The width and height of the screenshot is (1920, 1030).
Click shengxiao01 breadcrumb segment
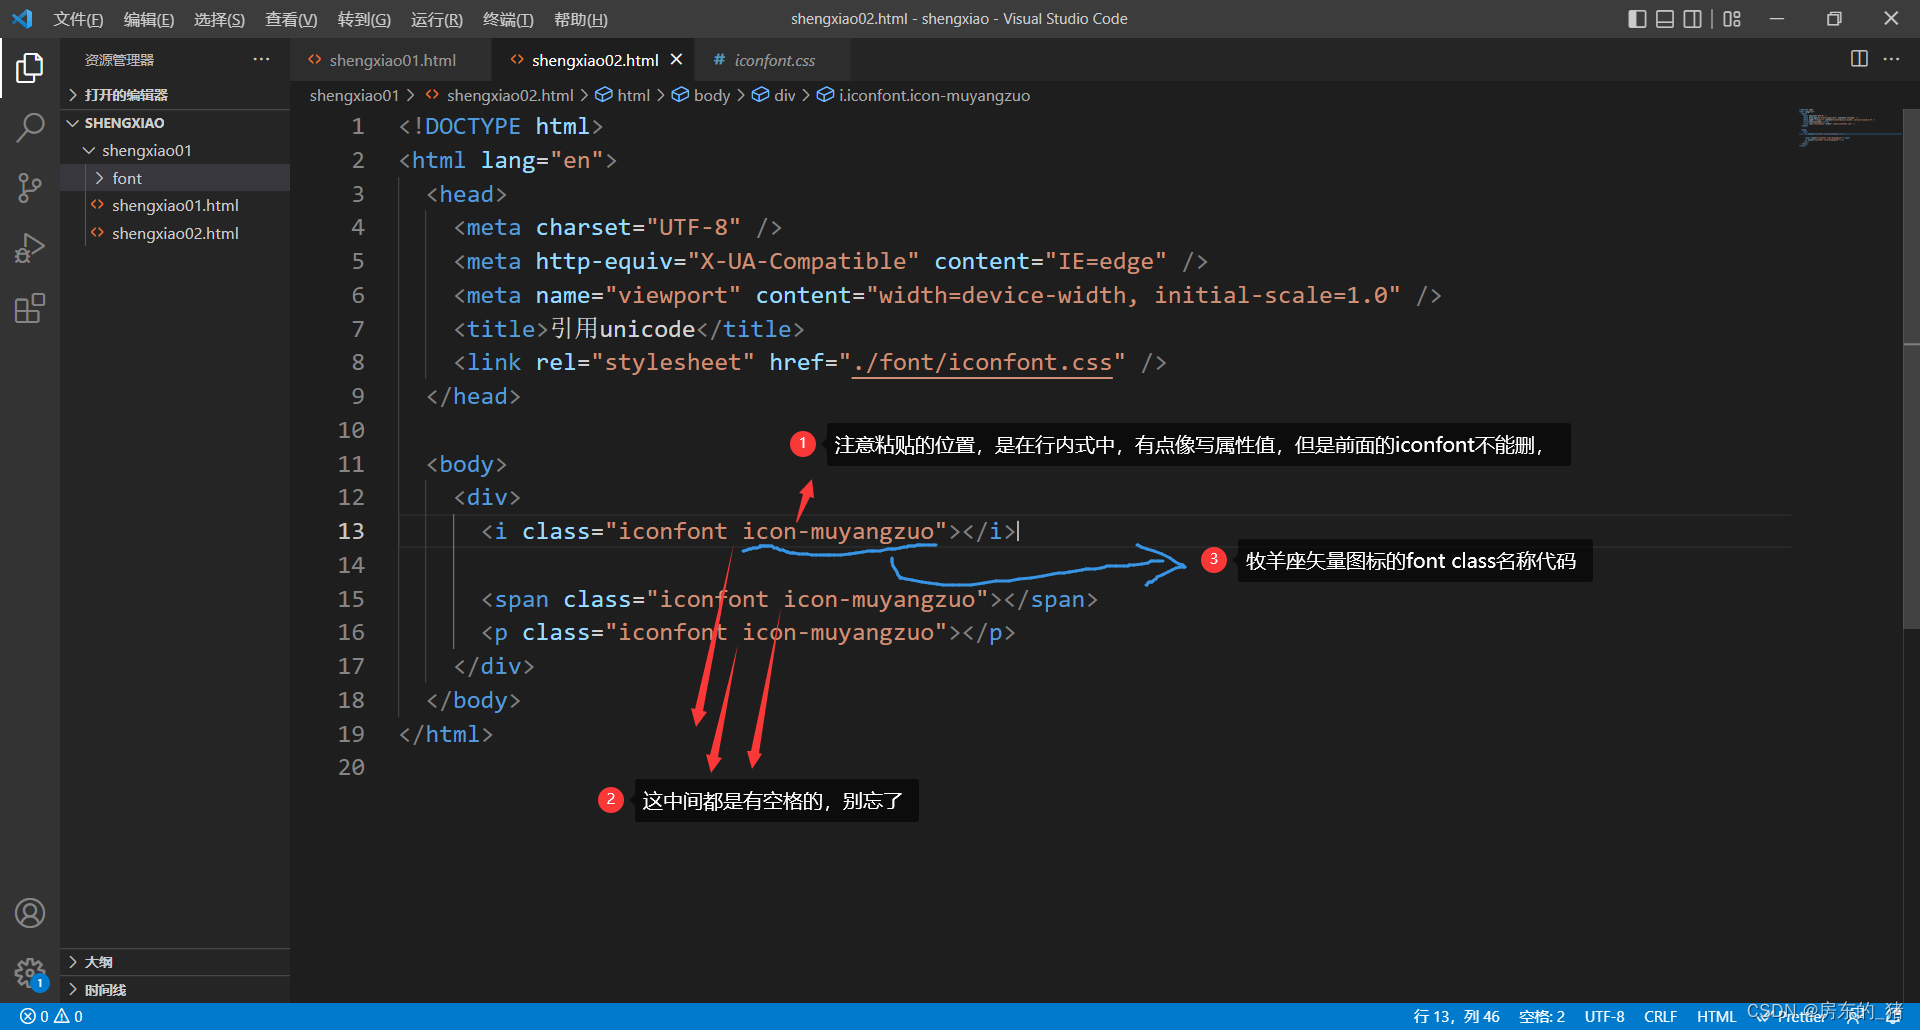(x=354, y=95)
